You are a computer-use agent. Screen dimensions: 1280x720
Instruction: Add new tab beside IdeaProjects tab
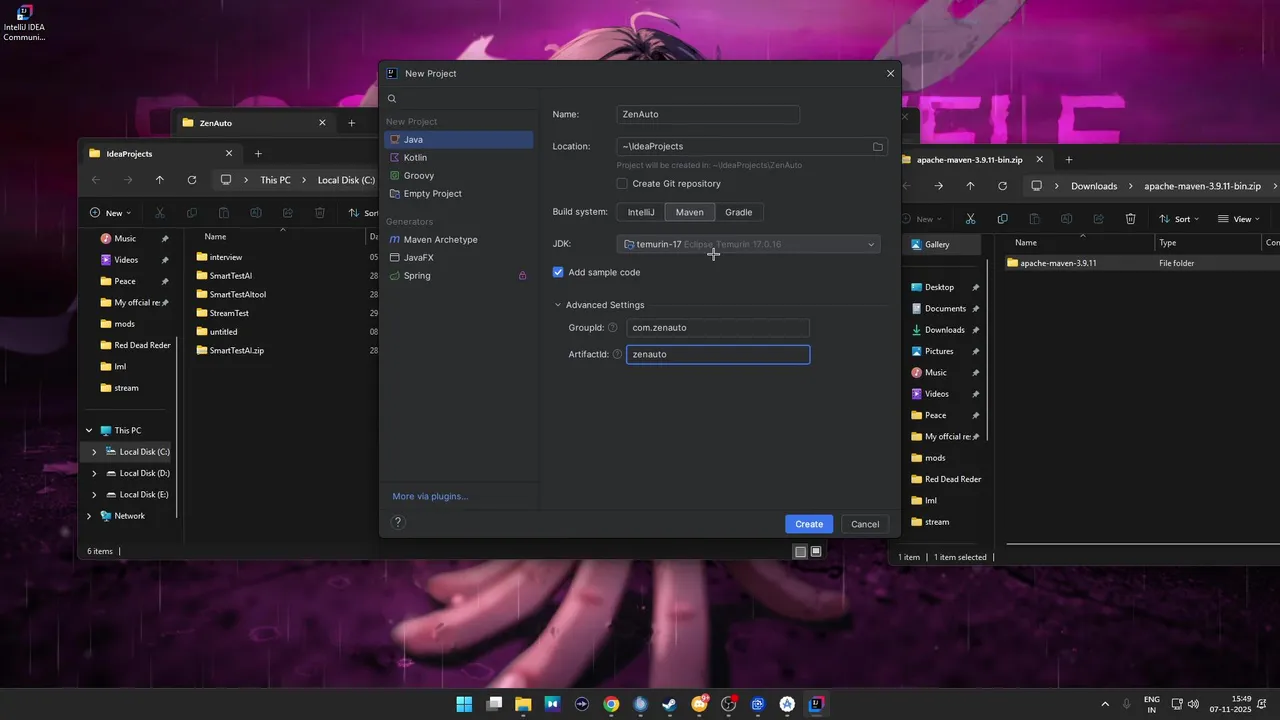(258, 154)
